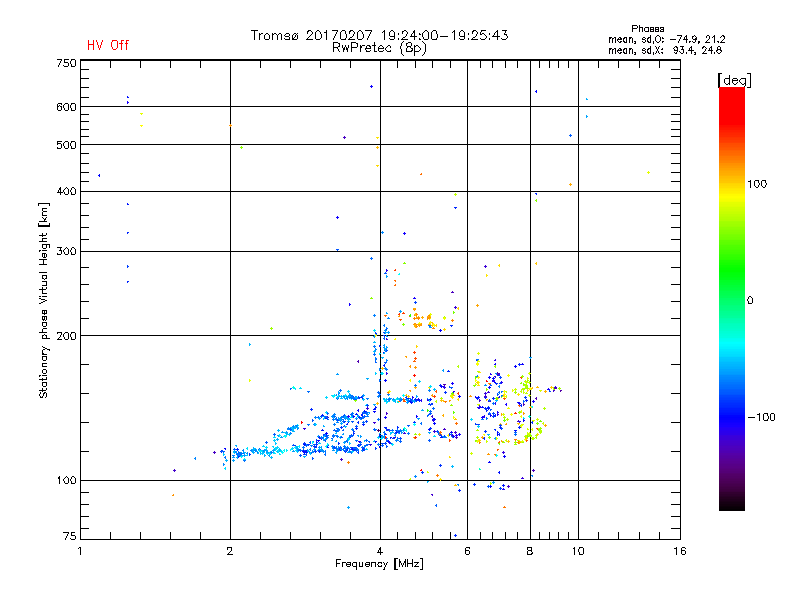This screenshot has width=800, height=600.
Task: Click the '4' frequency axis label
Action: 380,551
